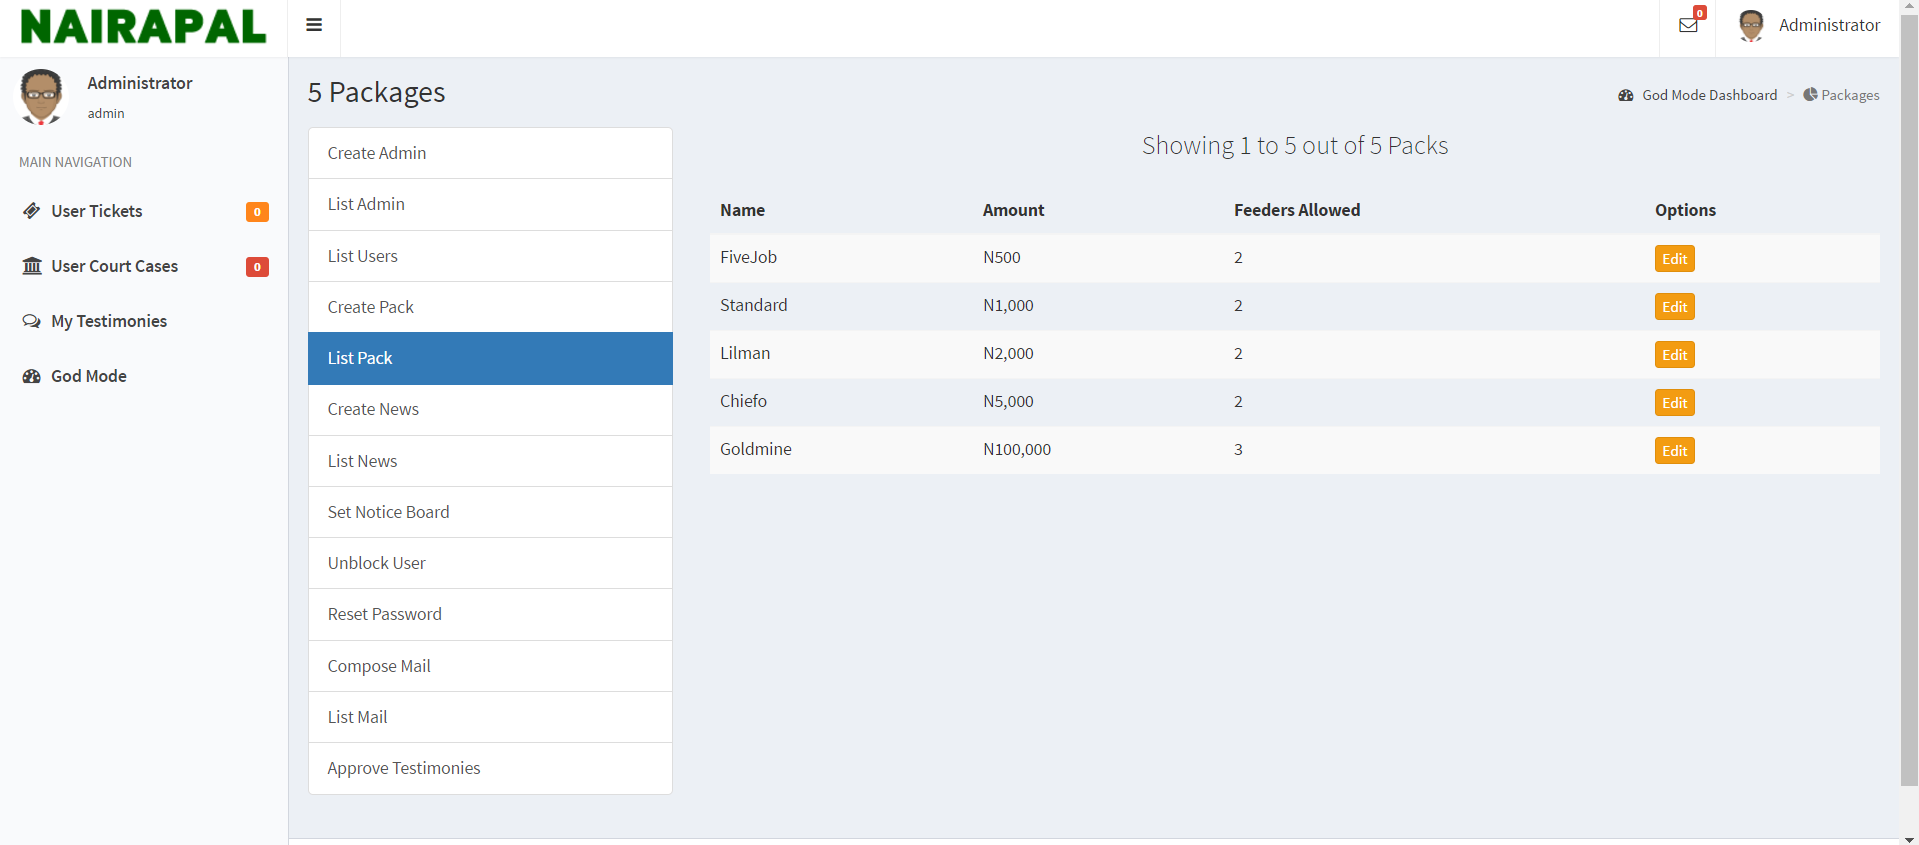Open Approve Testimonies in the menu
Viewport: 1919px width, 845px height.
[404, 768]
